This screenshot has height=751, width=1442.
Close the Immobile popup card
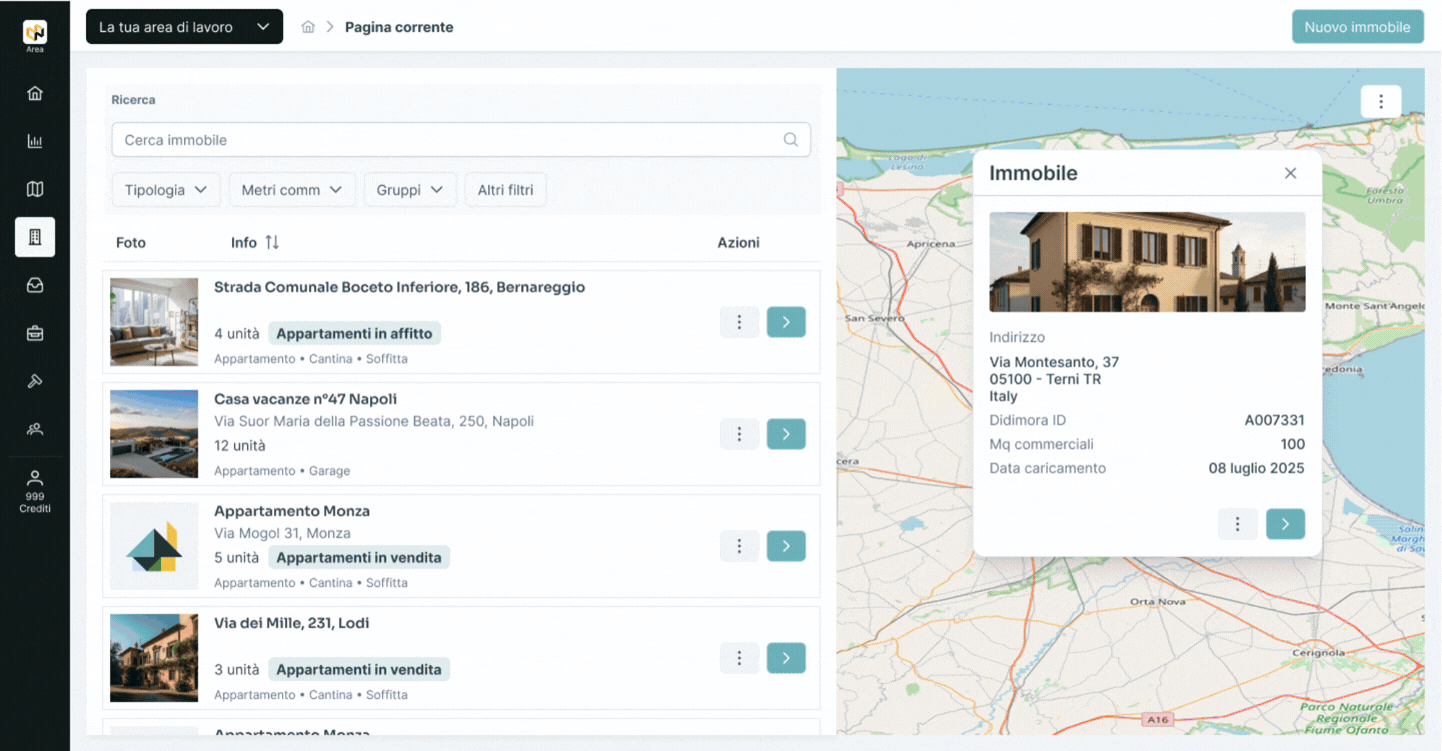coord(1290,173)
